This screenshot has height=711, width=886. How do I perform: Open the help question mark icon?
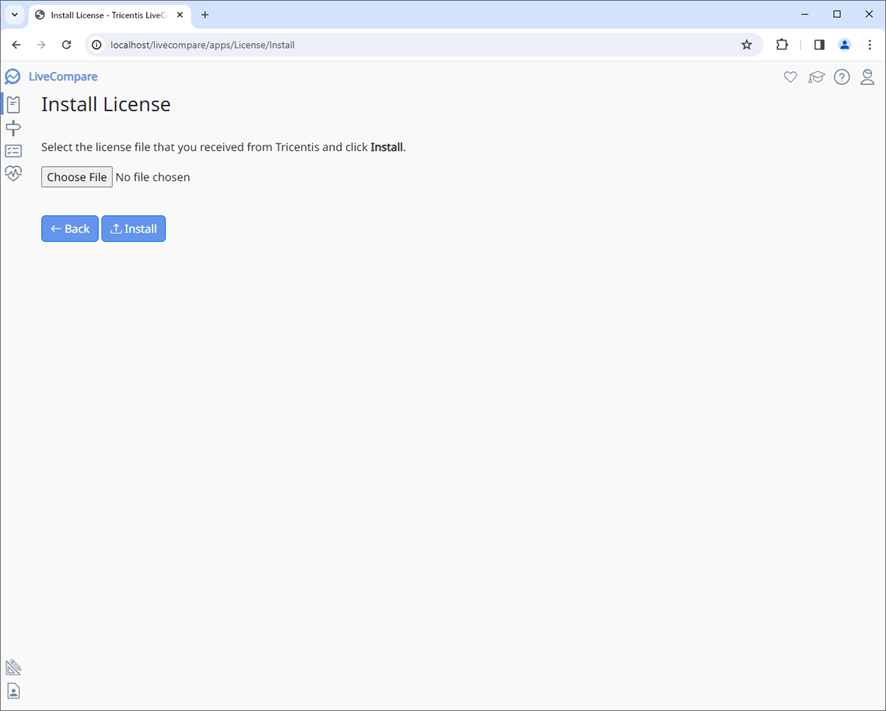(x=842, y=77)
